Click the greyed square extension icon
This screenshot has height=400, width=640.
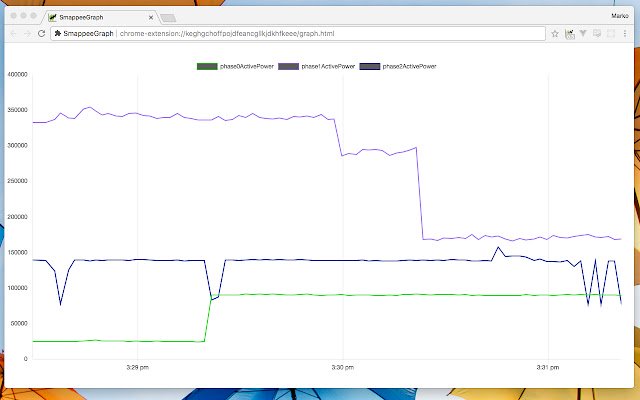(x=611, y=33)
